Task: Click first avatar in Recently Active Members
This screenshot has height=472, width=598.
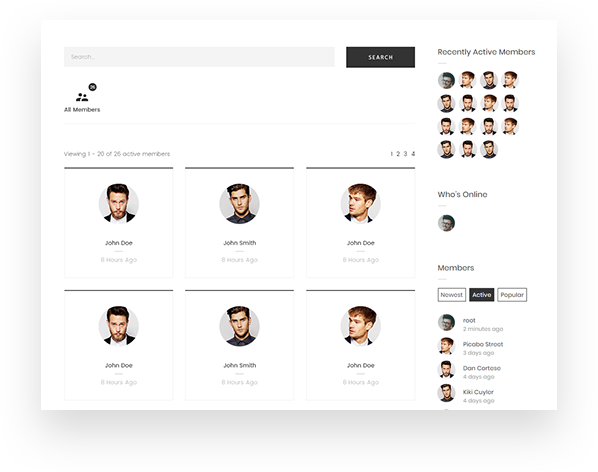Action: (x=446, y=80)
